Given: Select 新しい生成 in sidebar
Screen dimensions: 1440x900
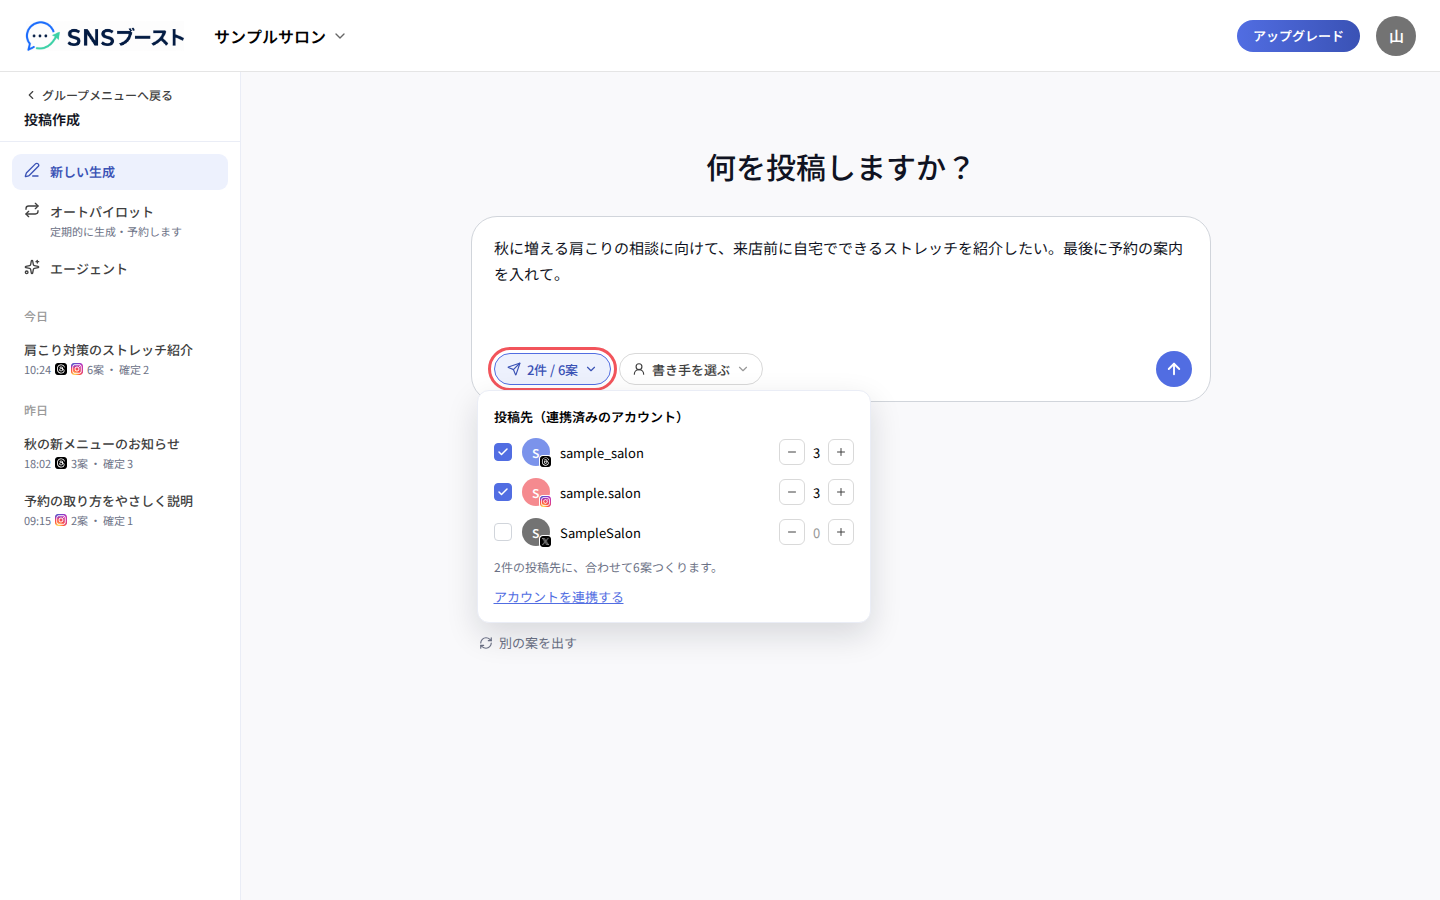Looking at the screenshot, I should click(120, 172).
